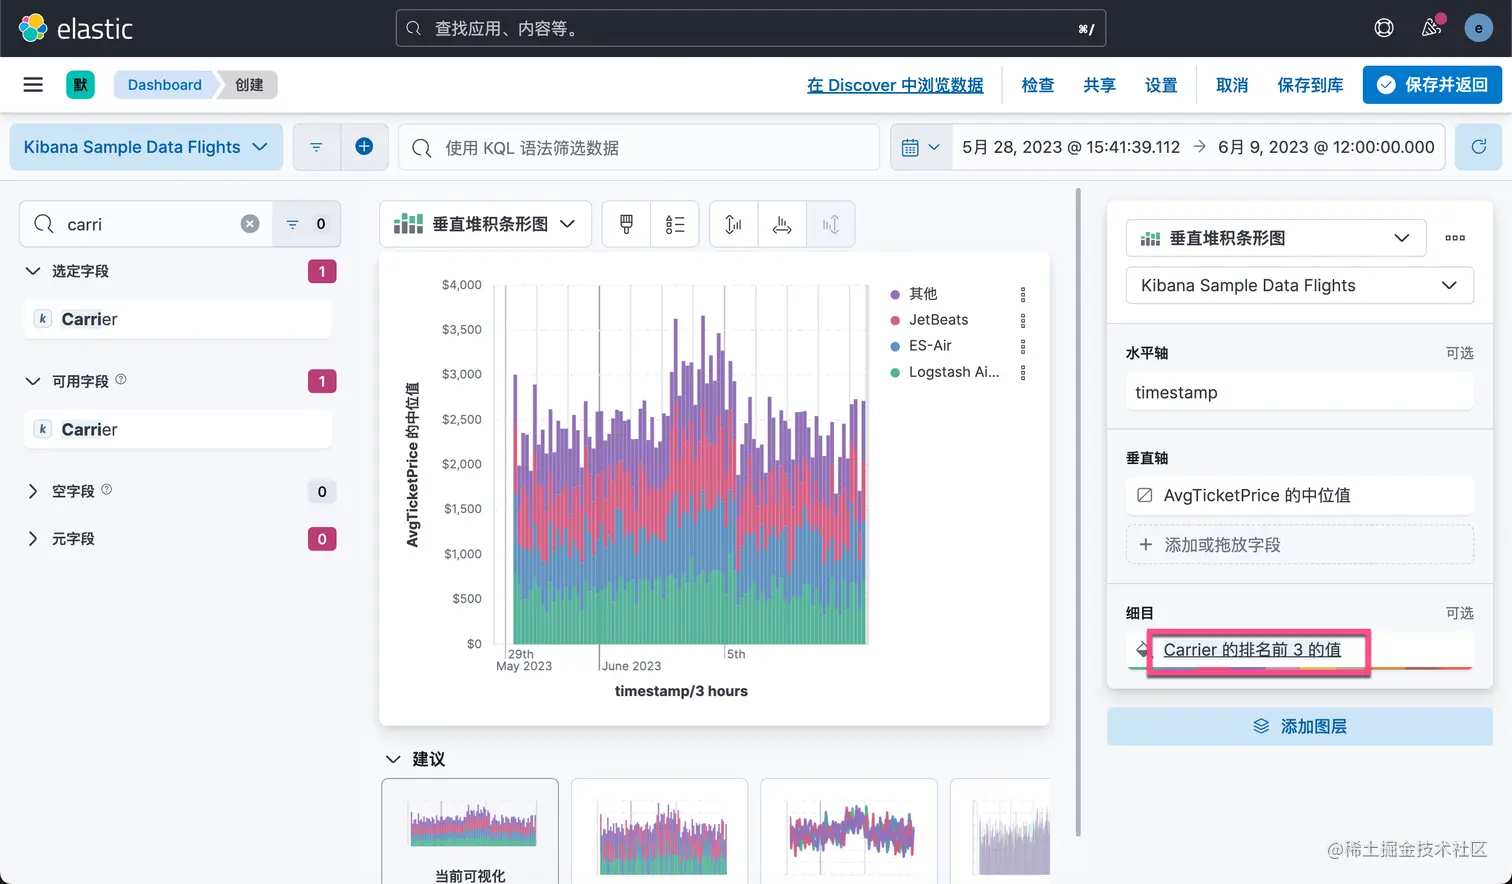Screen dimensions: 1512x884
Task: Open the timestamp horizontal axis dimension
Action: (x=1299, y=392)
